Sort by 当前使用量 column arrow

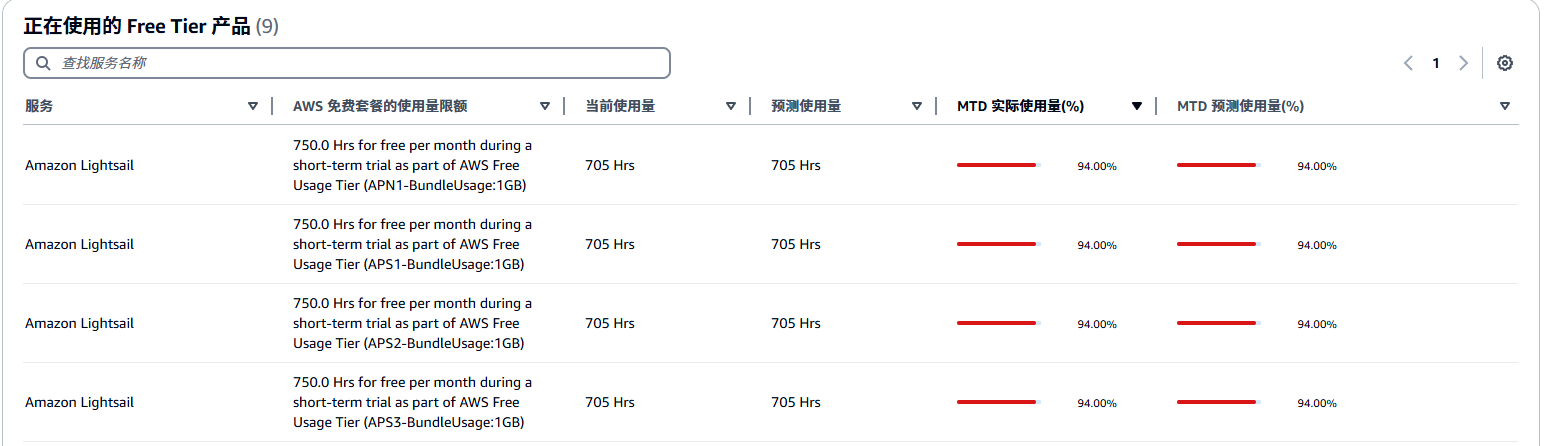[731, 106]
